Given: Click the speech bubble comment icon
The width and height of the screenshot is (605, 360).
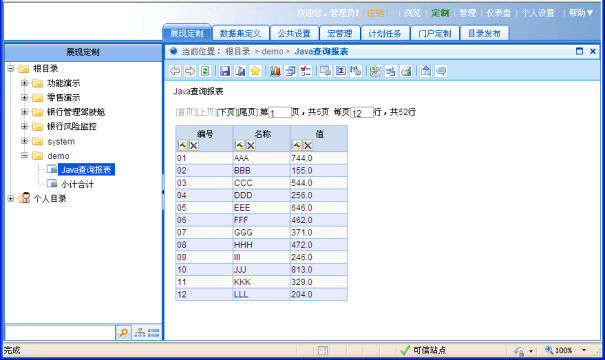Looking at the screenshot, I should coord(441,71).
